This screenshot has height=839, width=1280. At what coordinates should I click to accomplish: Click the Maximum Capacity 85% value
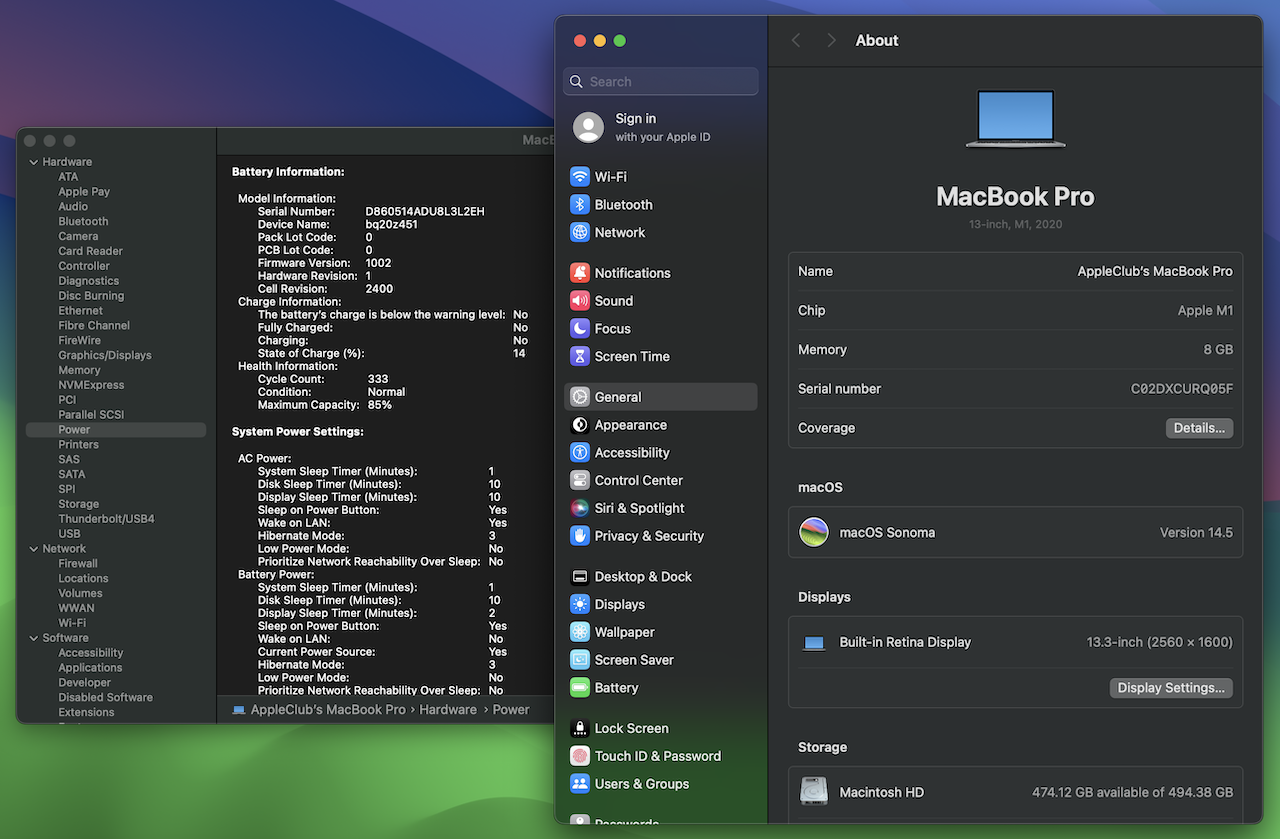(x=379, y=406)
